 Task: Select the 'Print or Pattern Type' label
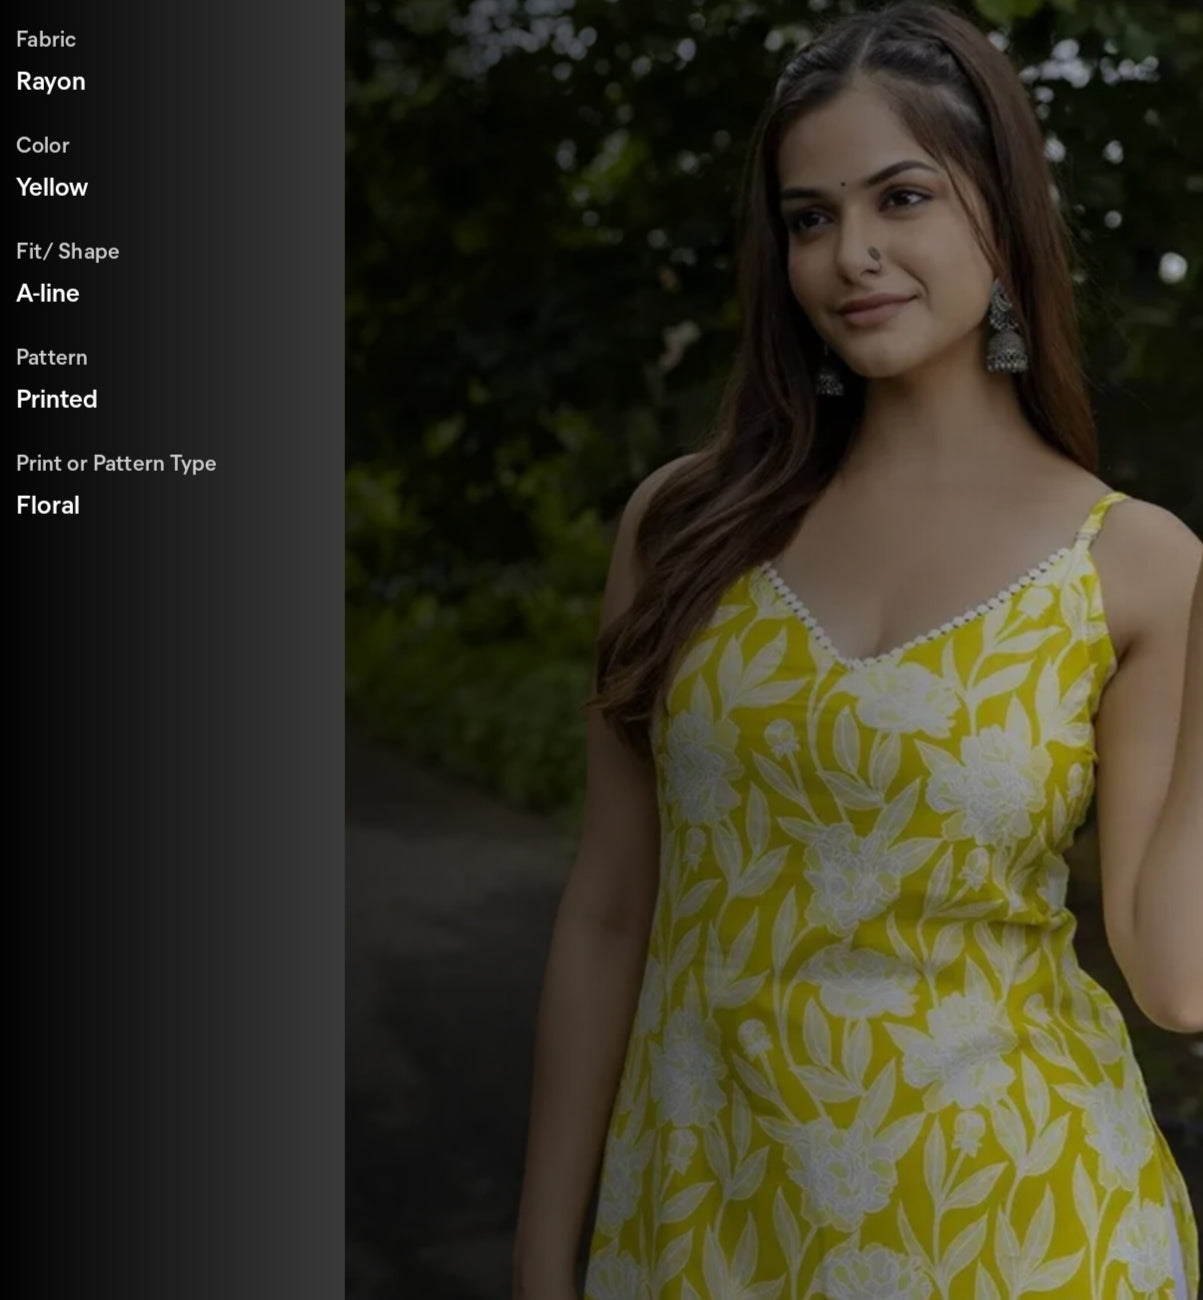click(116, 463)
